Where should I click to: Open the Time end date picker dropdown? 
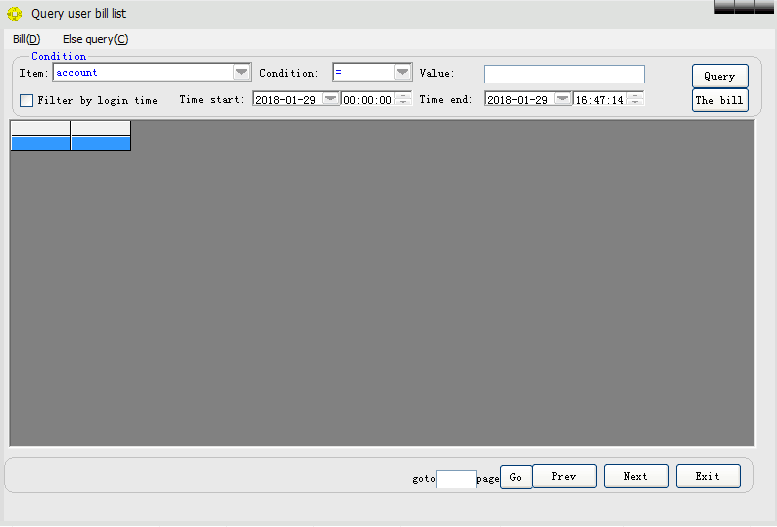[562, 99]
